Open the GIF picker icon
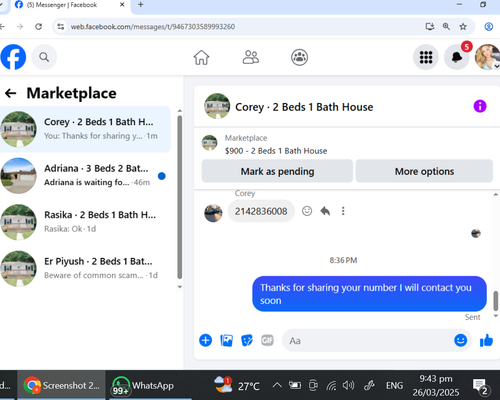Screen dimensions: 500x400 click(x=267, y=340)
